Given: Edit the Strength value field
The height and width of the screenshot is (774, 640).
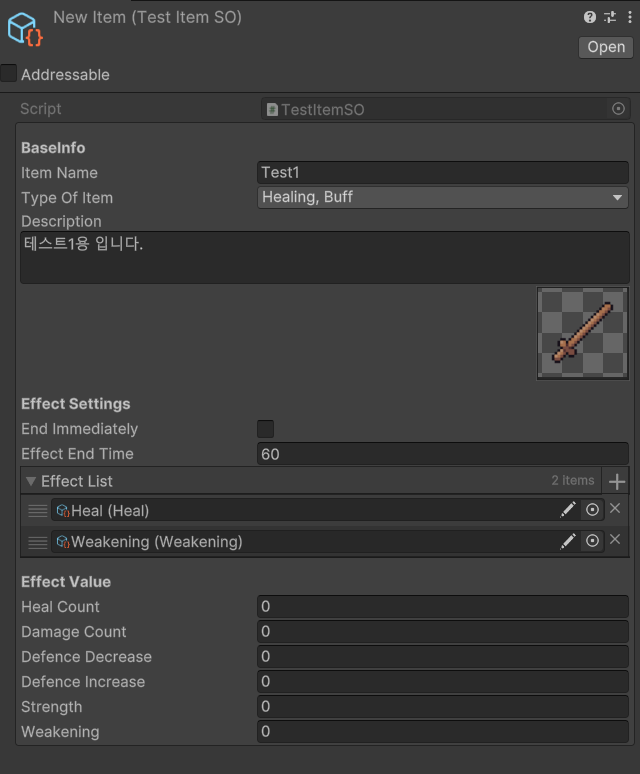Looking at the screenshot, I should tap(443, 706).
